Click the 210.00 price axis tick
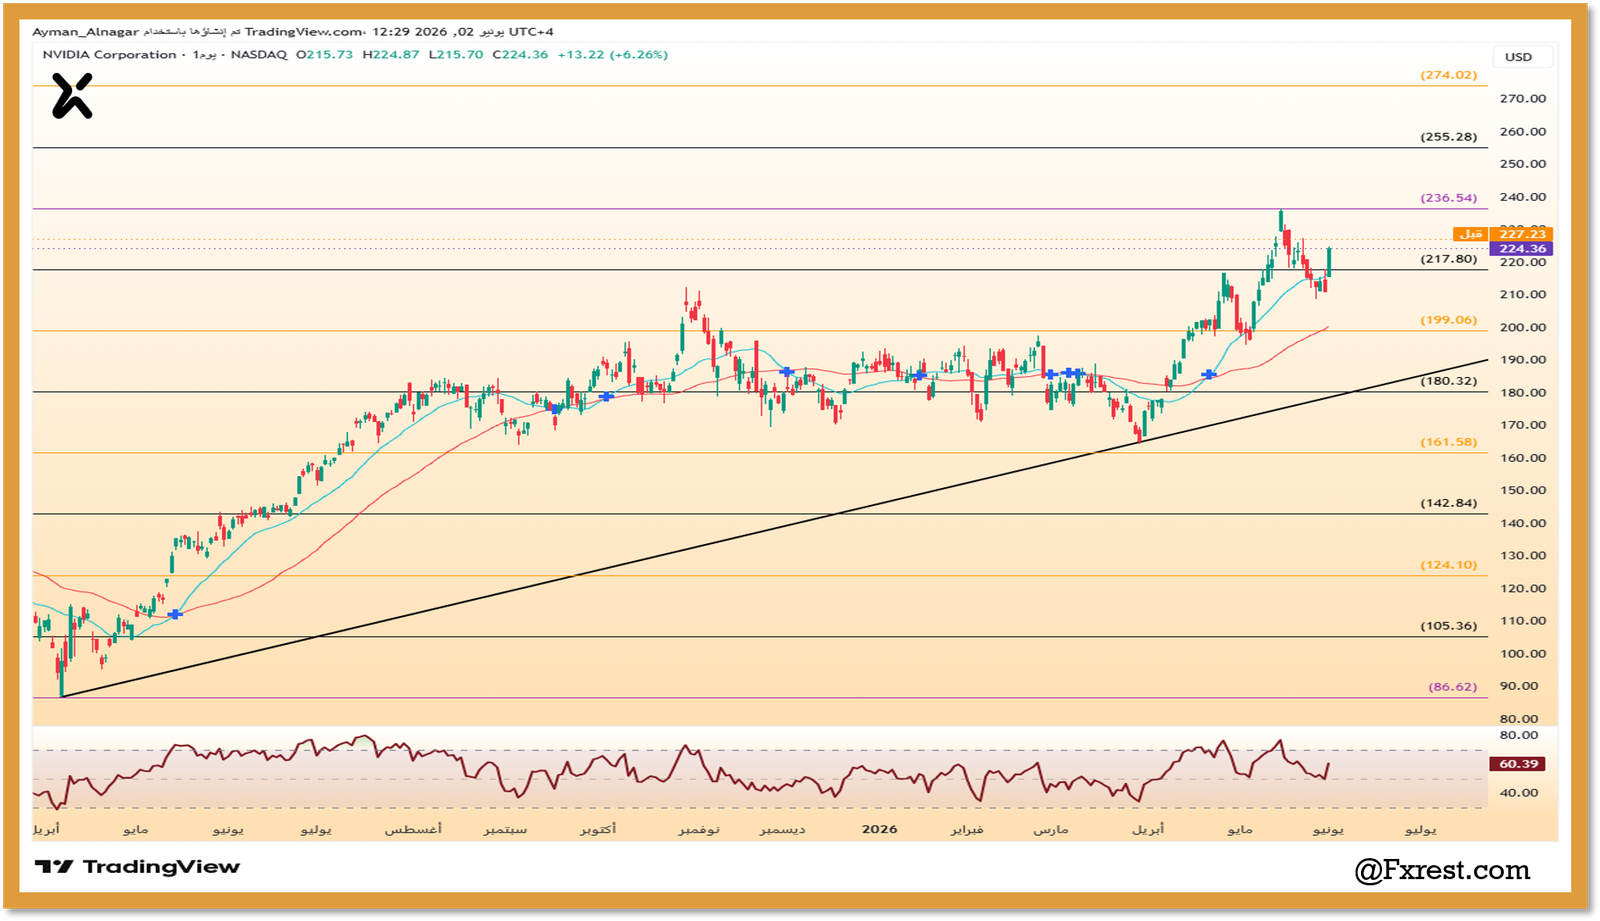 [1523, 295]
